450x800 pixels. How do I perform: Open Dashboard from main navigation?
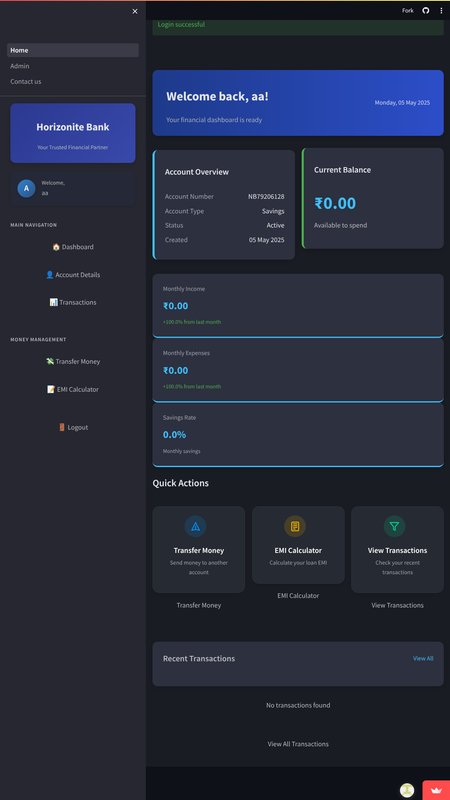(x=73, y=247)
